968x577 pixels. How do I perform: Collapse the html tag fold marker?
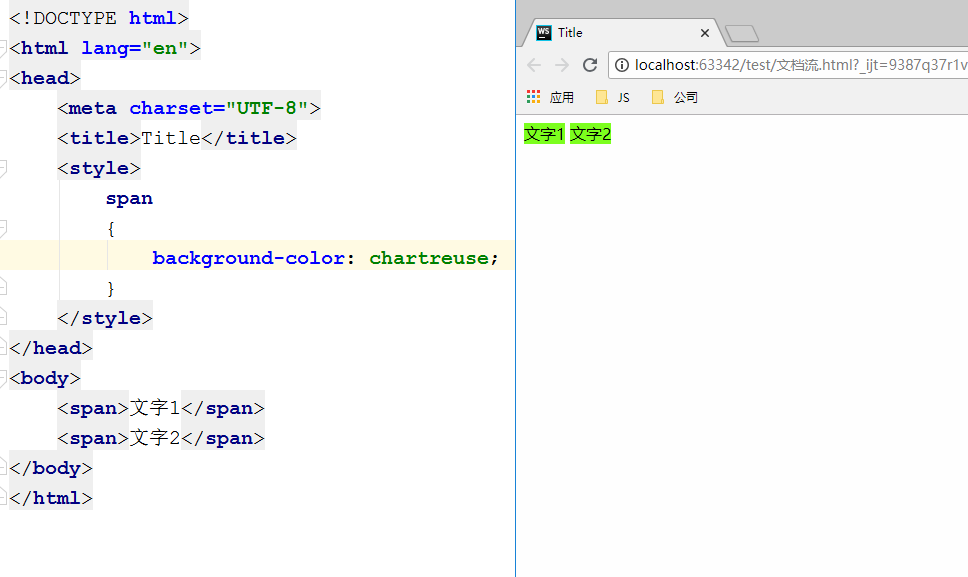click(2, 48)
